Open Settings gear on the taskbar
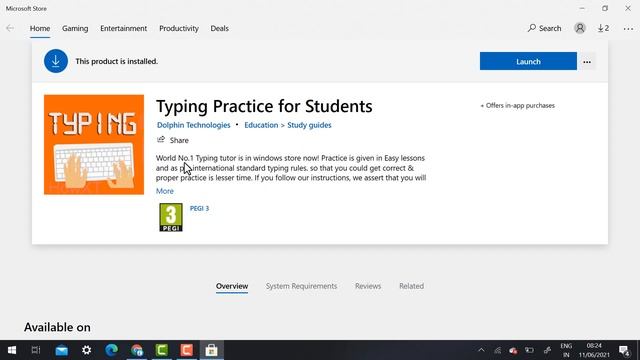 tap(87, 350)
